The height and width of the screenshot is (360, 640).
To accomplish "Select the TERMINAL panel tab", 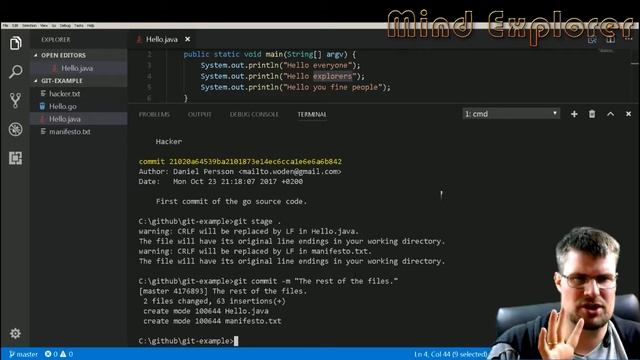I will (x=312, y=114).
